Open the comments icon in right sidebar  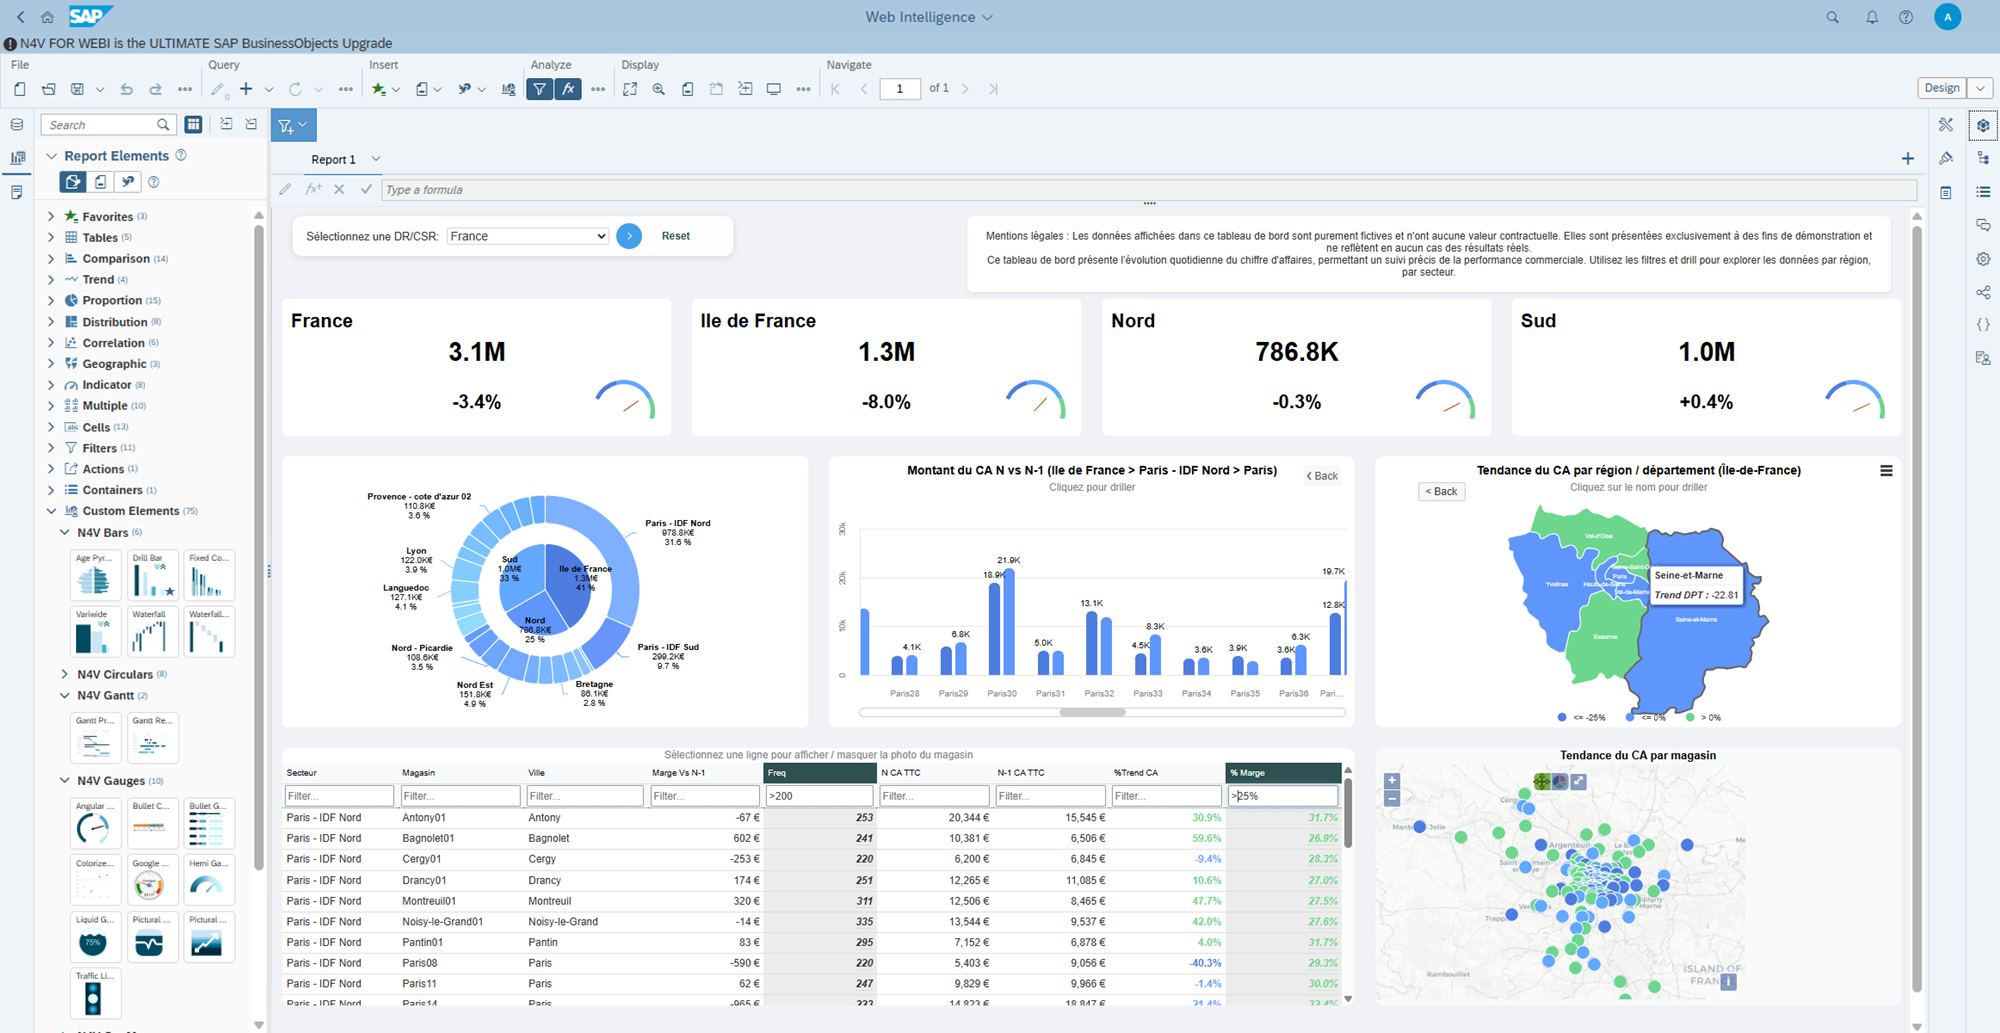1983,226
